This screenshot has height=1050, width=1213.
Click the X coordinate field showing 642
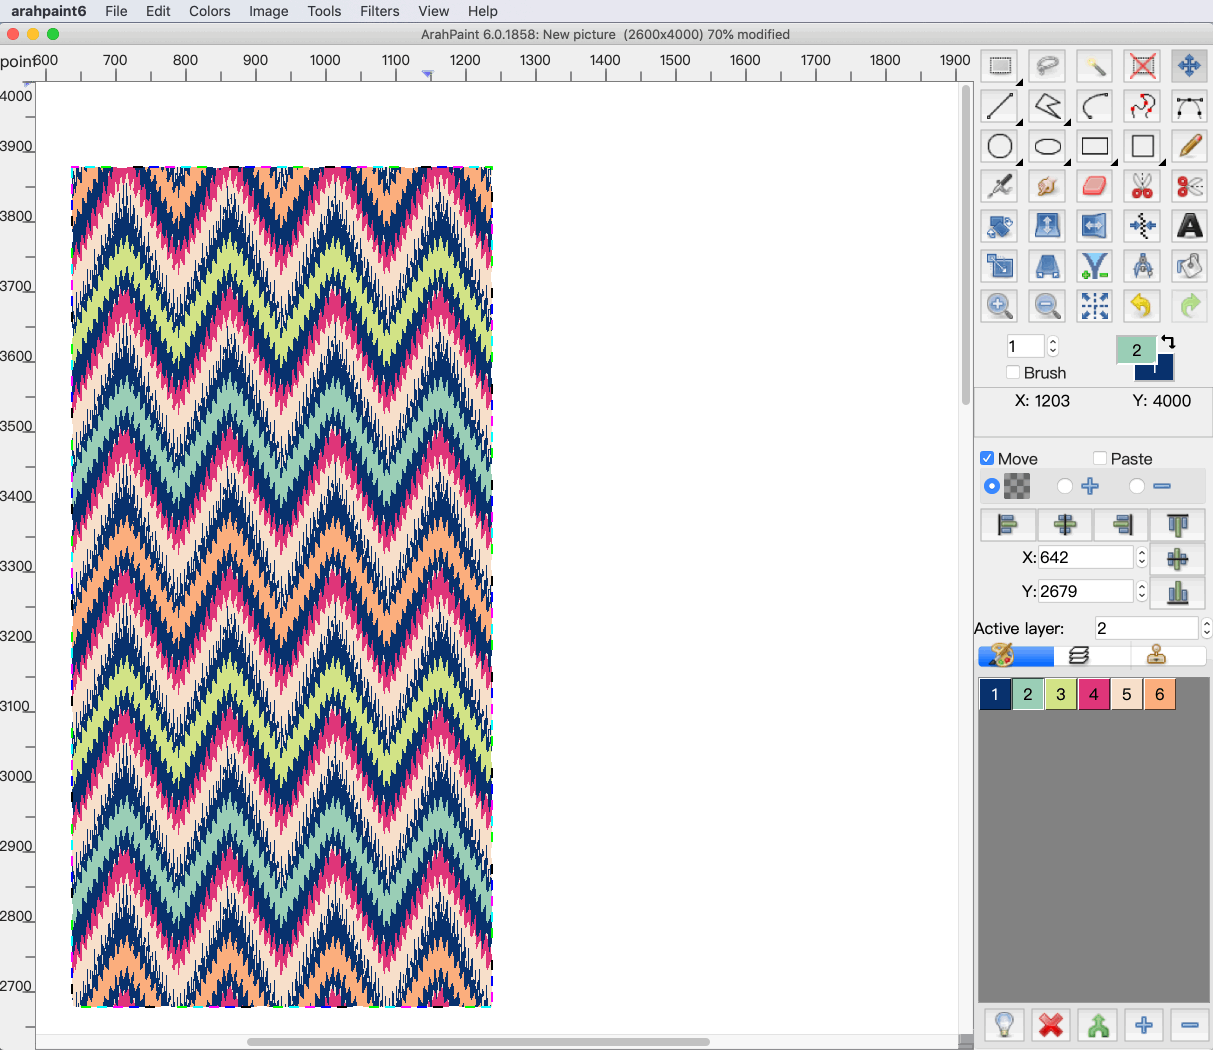pyautogui.click(x=1086, y=557)
